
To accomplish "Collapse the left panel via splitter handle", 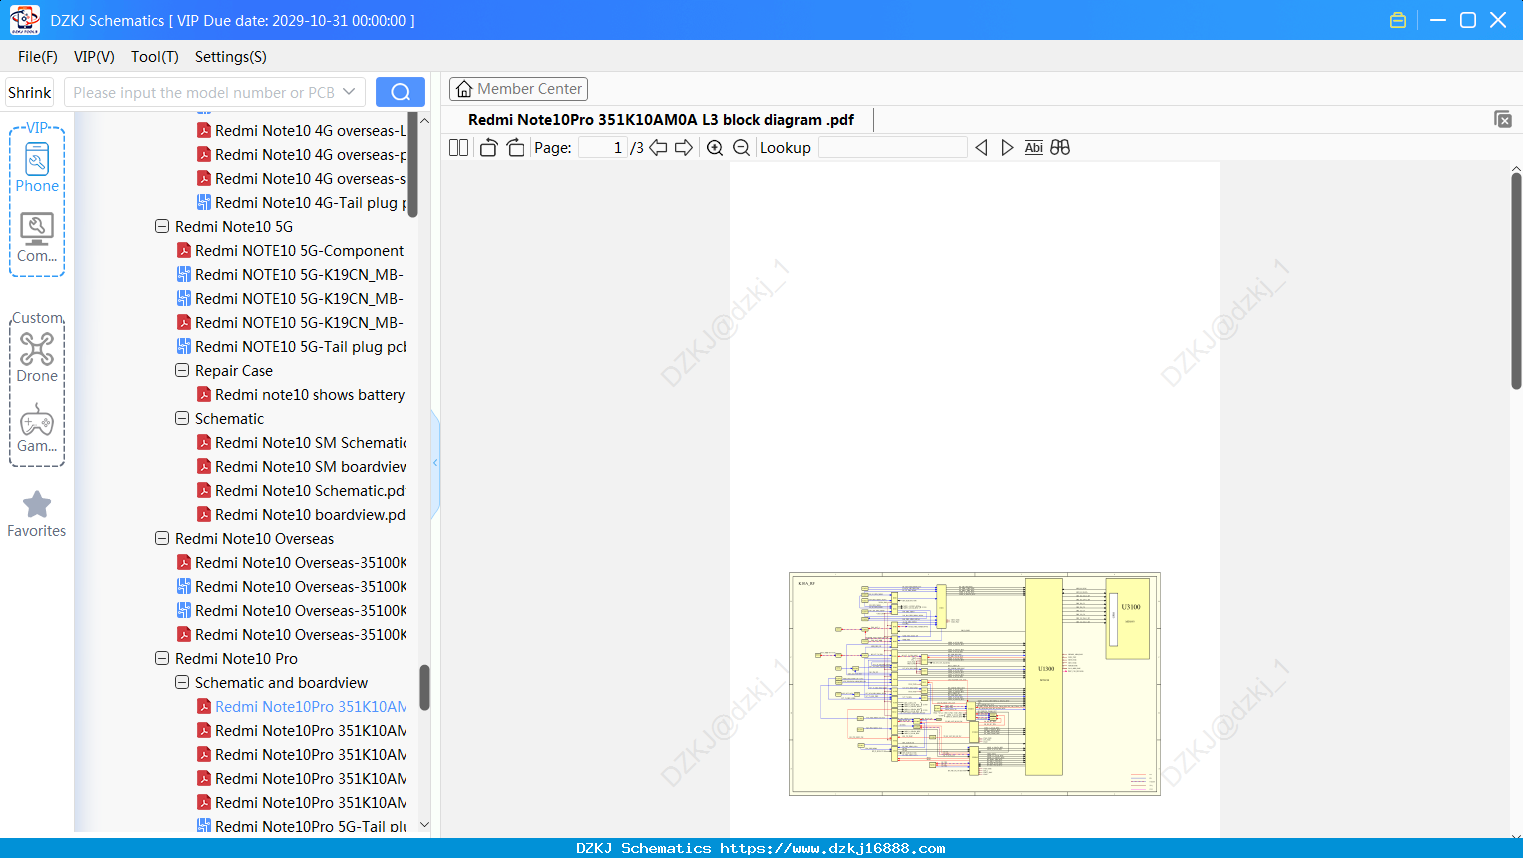I will click(435, 463).
